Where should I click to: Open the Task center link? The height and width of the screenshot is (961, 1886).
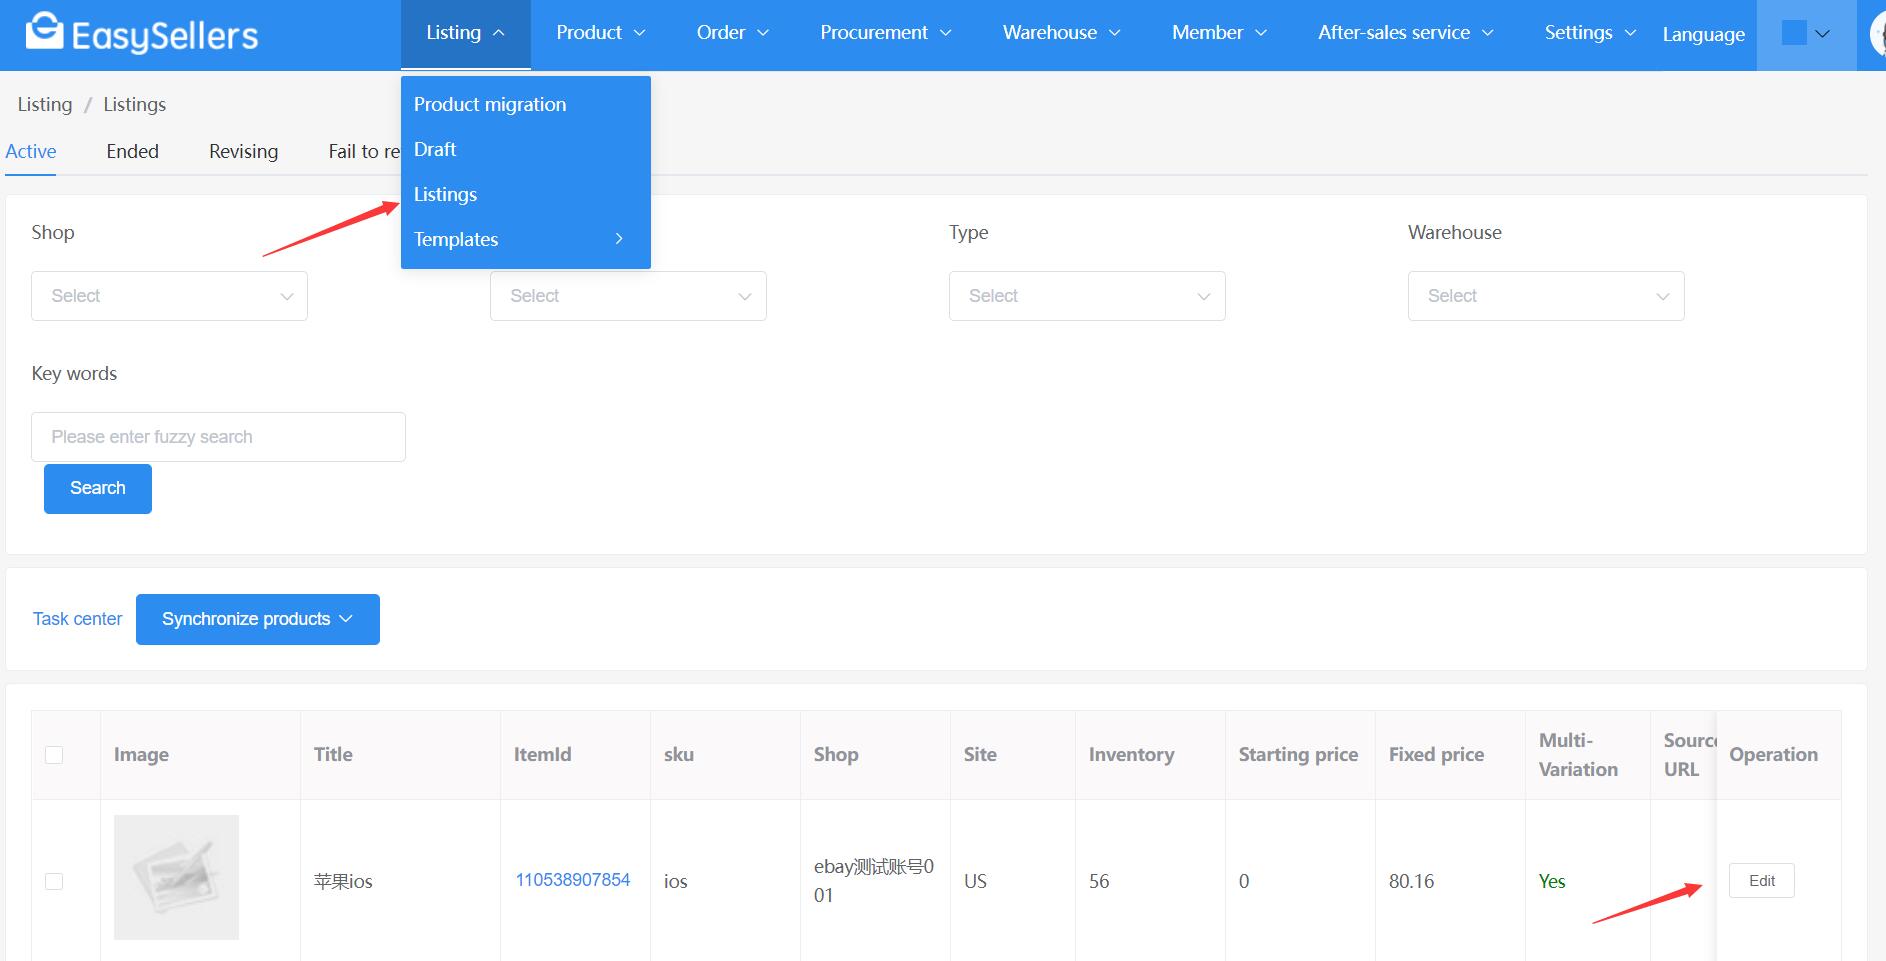[x=77, y=619]
